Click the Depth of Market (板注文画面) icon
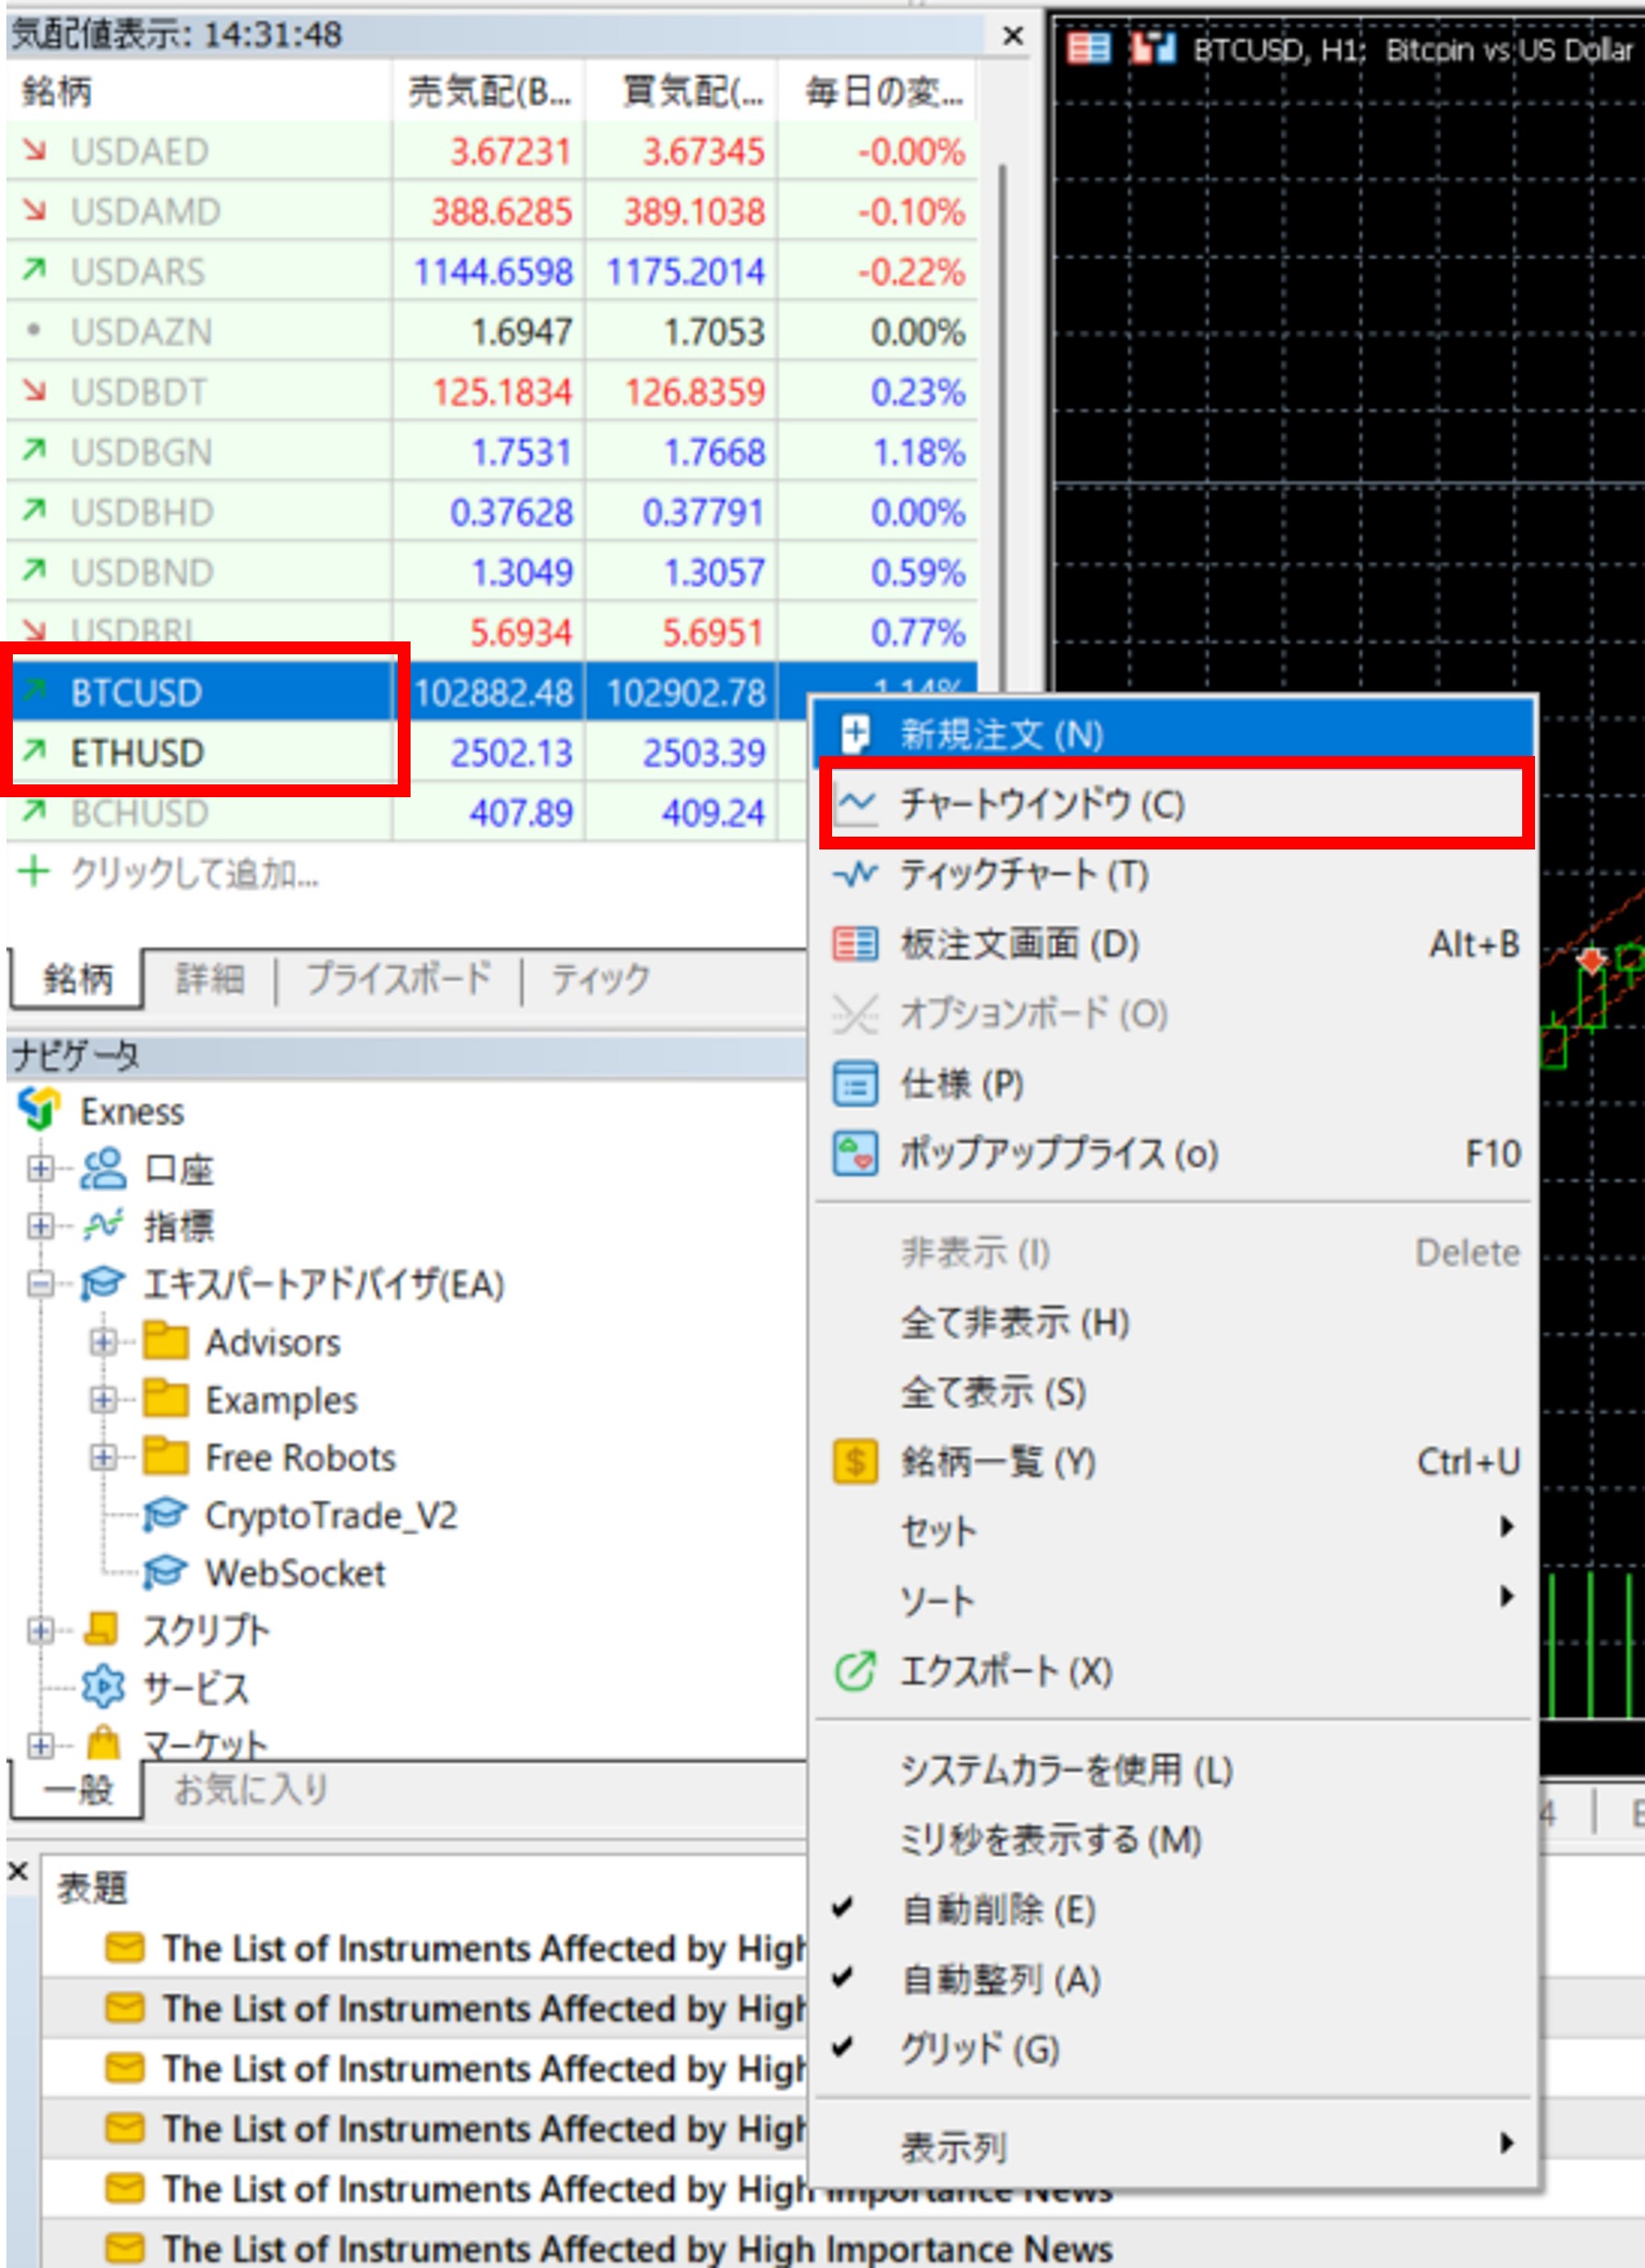The width and height of the screenshot is (1645, 2268). tap(855, 944)
